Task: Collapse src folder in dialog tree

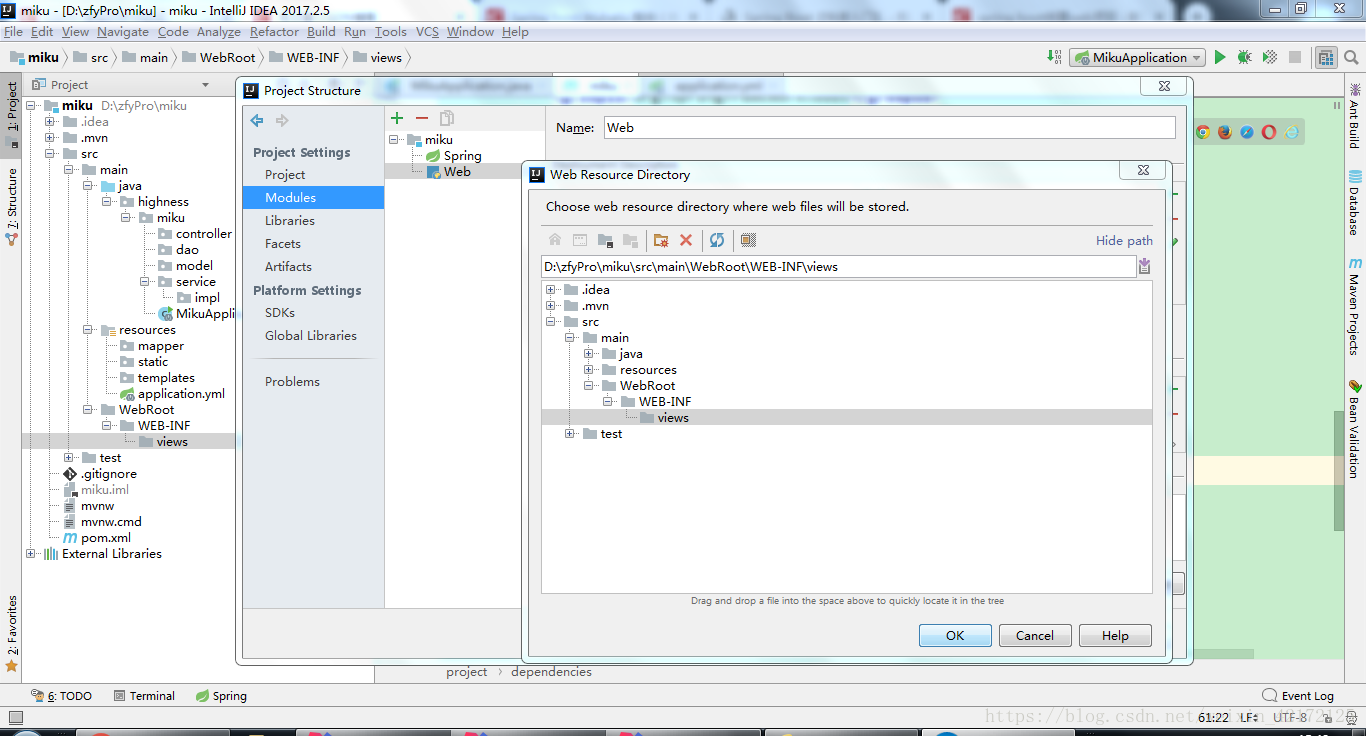Action: [551, 322]
